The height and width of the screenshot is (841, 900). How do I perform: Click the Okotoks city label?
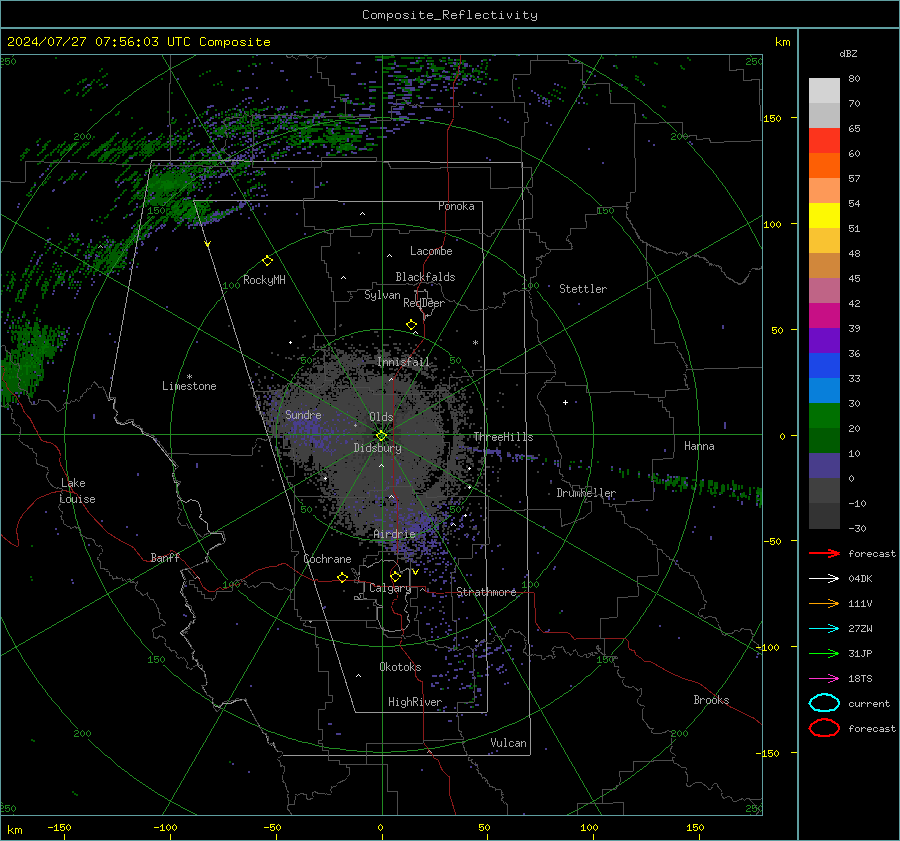400,667
